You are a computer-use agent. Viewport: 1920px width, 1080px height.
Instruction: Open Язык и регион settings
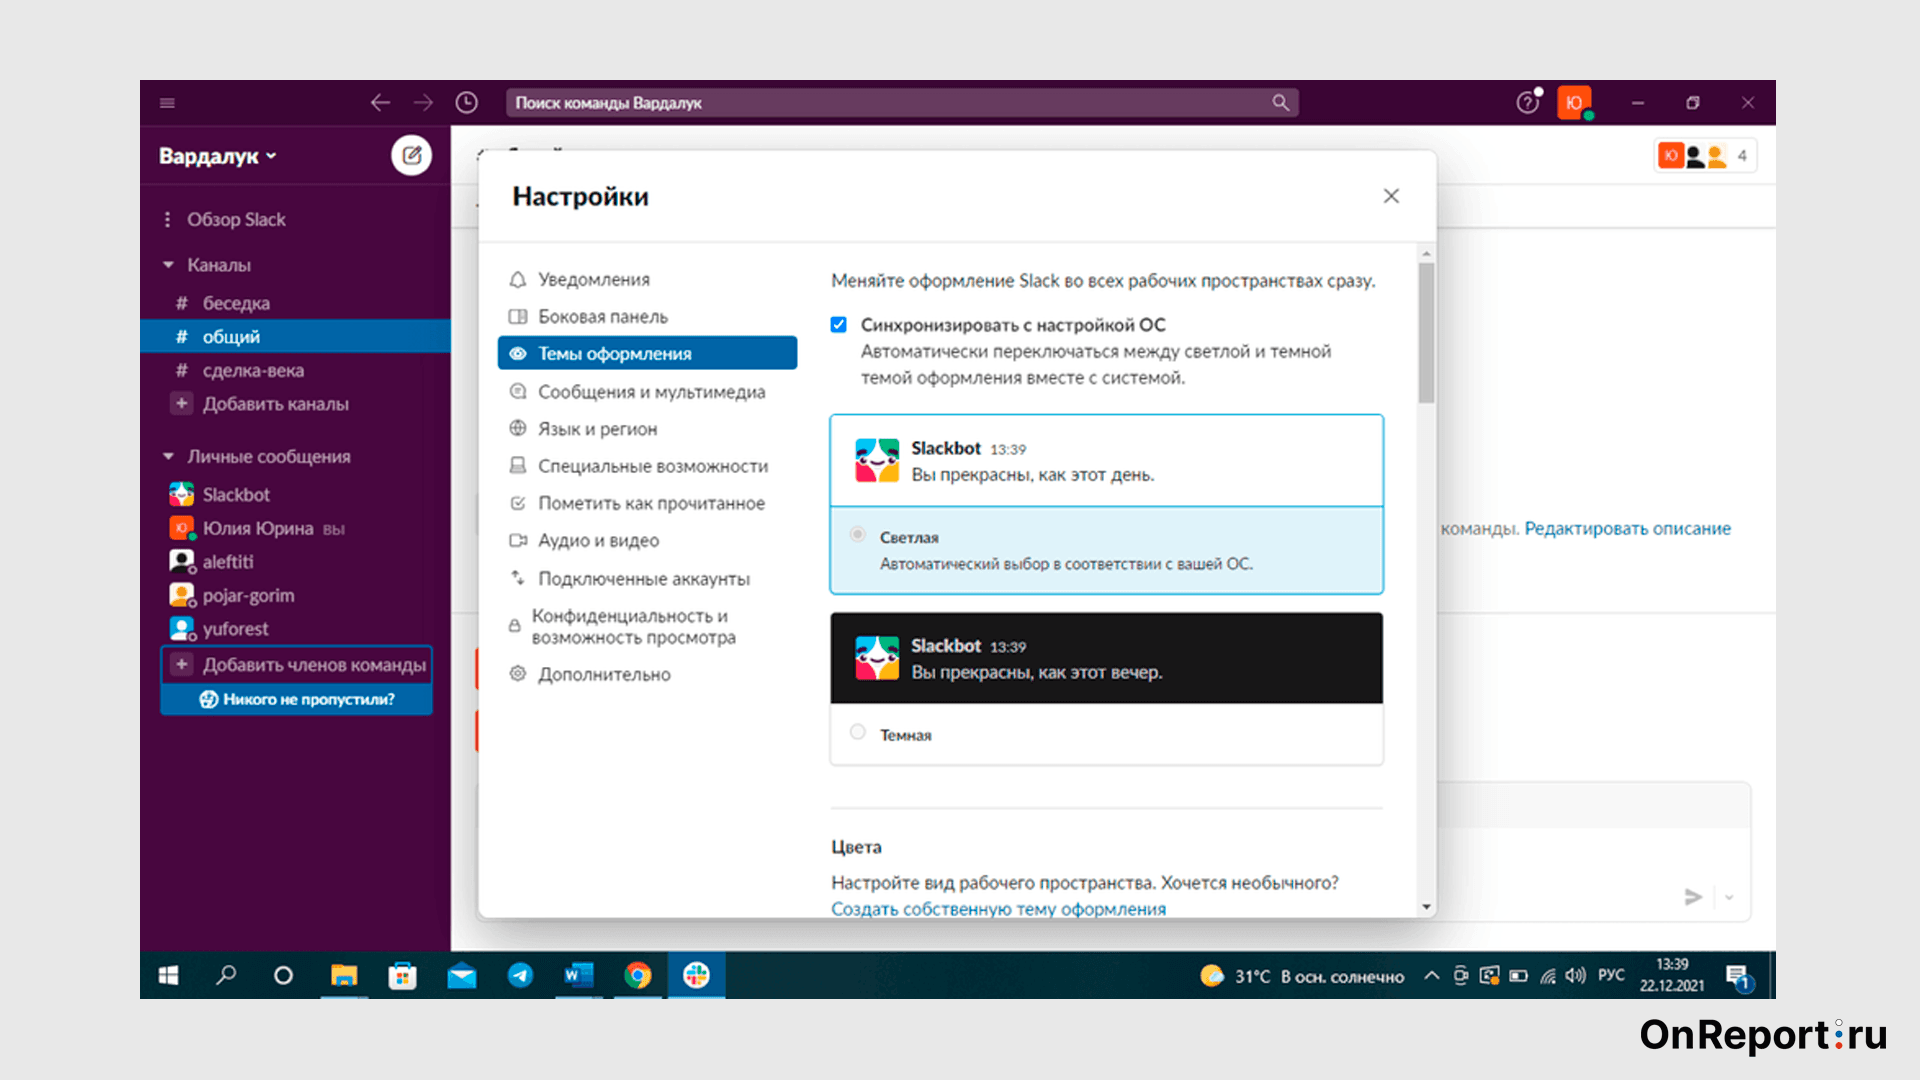[x=647, y=428]
